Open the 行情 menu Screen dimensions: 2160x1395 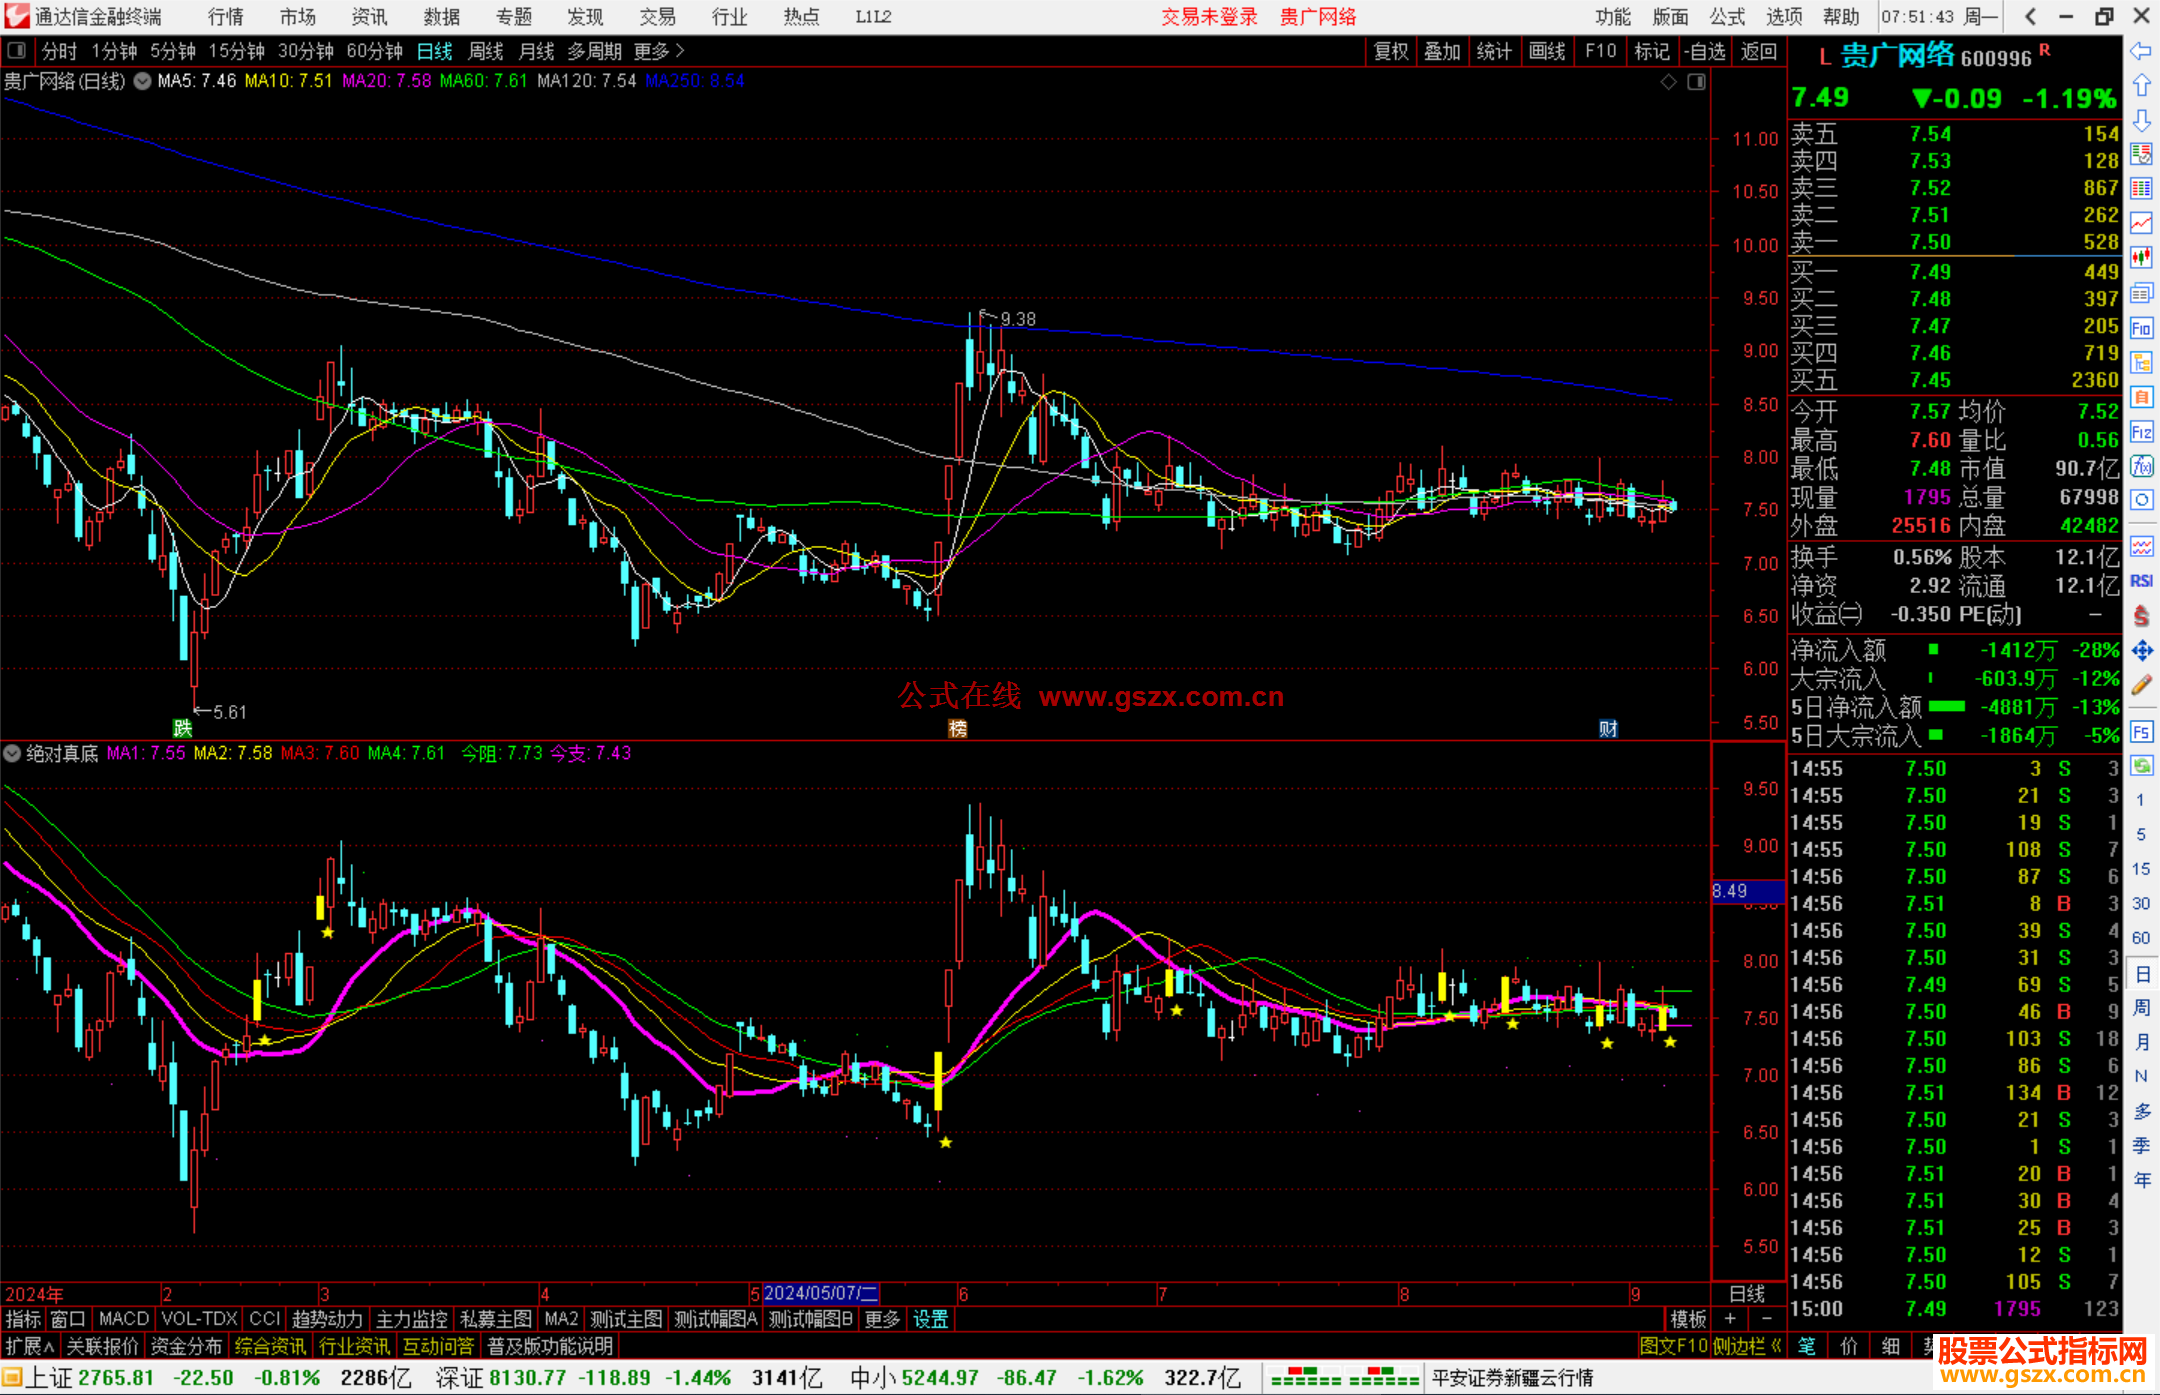(225, 17)
